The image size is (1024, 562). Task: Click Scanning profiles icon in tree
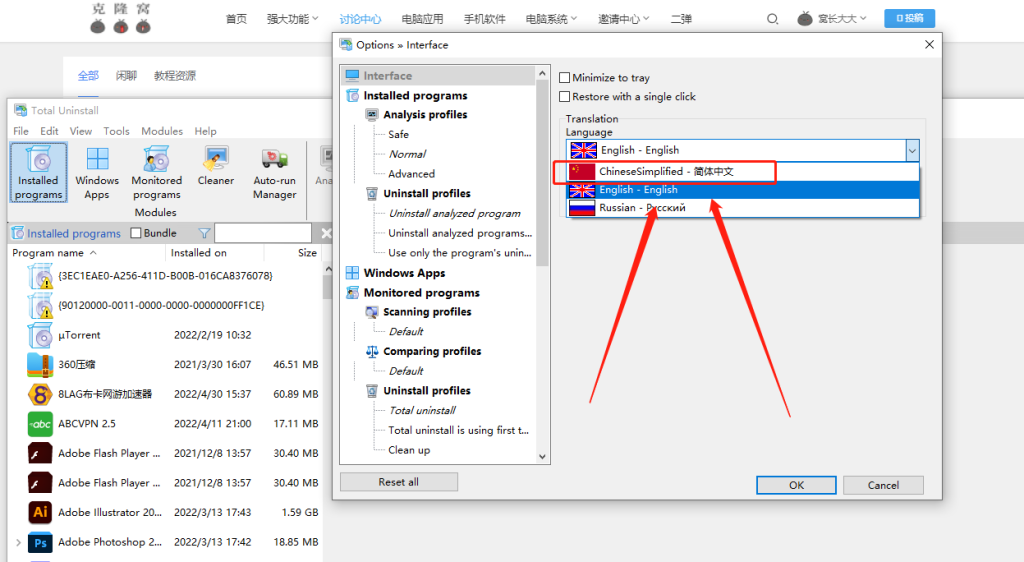pos(372,312)
